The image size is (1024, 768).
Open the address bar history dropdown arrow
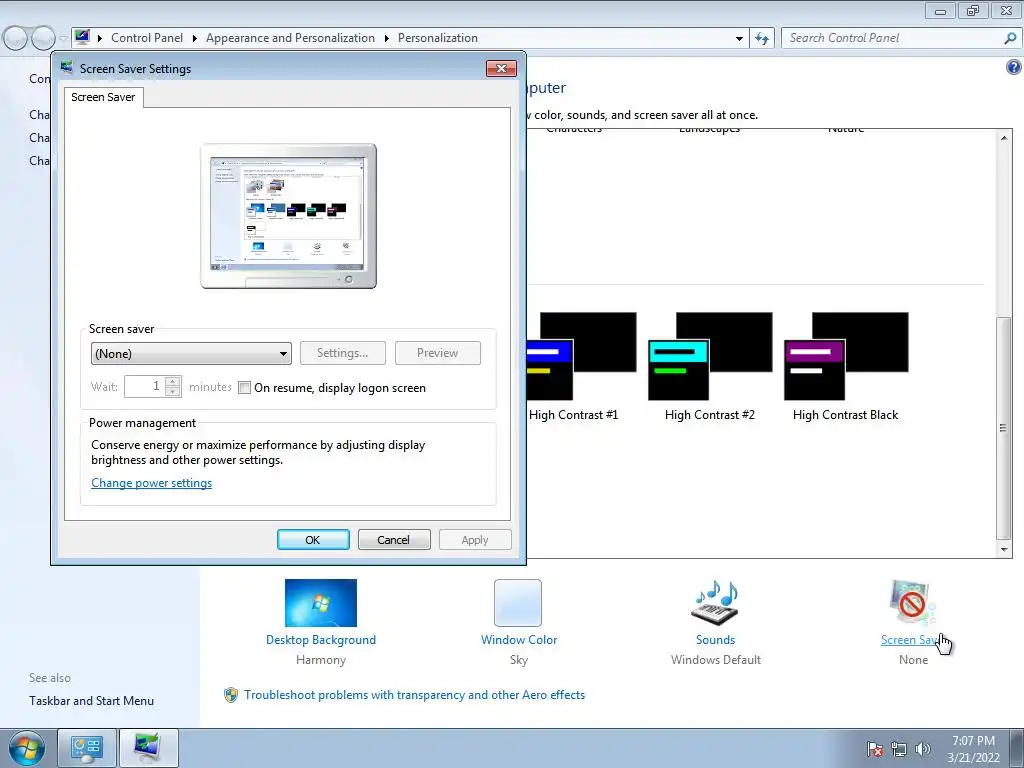(x=739, y=39)
